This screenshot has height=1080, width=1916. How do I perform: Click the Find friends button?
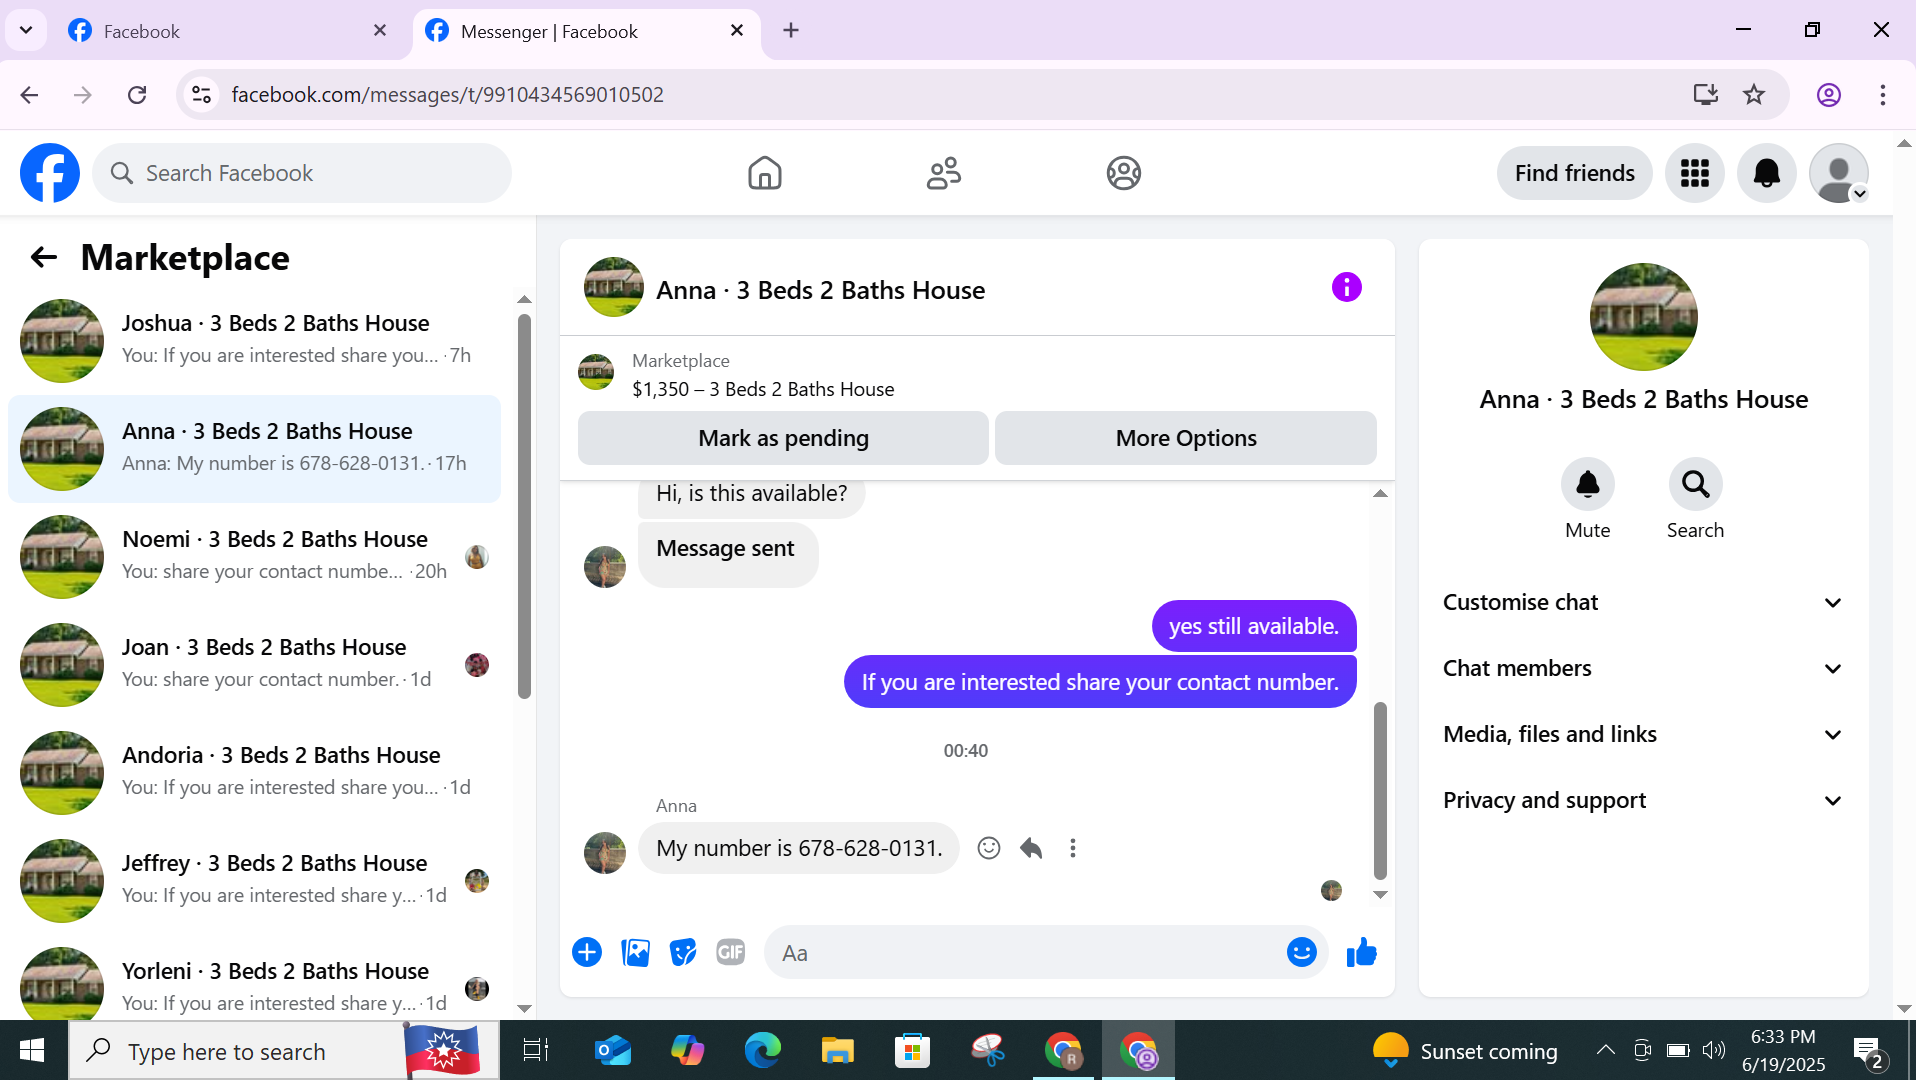click(x=1574, y=173)
